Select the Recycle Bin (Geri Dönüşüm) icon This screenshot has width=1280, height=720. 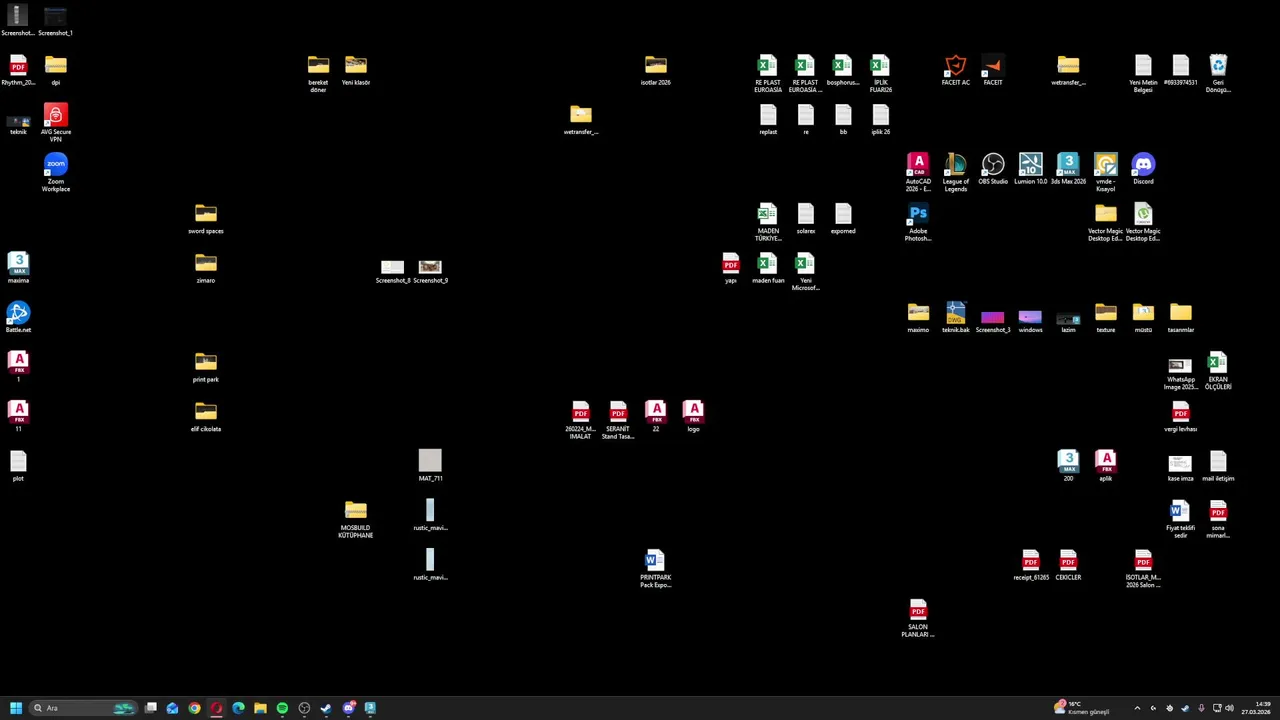tap(1218, 74)
